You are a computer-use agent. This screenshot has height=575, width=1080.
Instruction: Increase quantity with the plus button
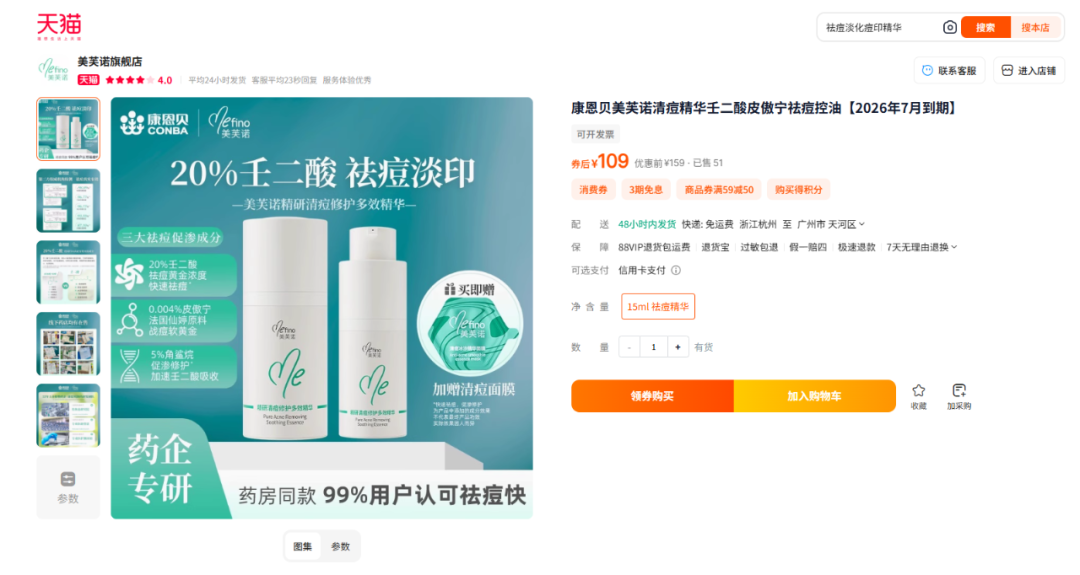pos(678,347)
